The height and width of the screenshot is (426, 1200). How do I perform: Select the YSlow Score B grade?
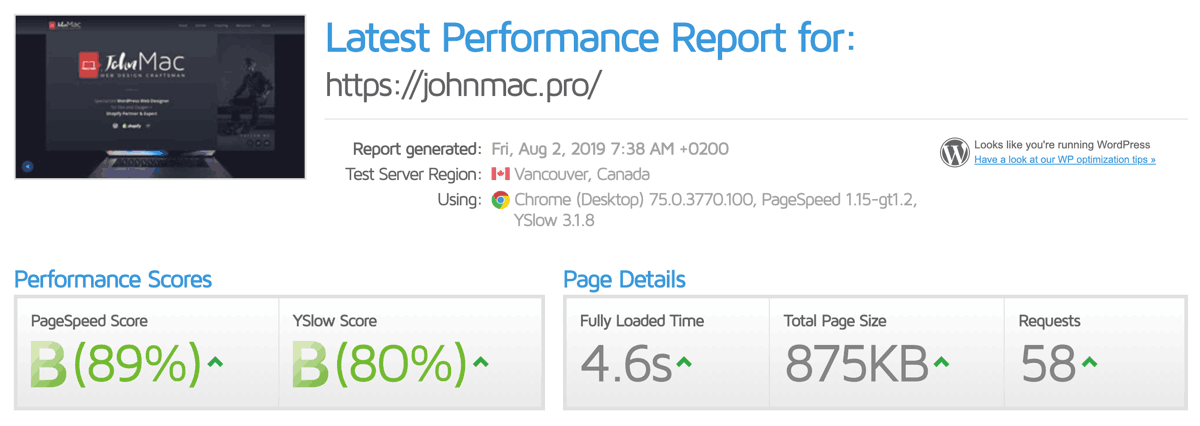pos(310,364)
